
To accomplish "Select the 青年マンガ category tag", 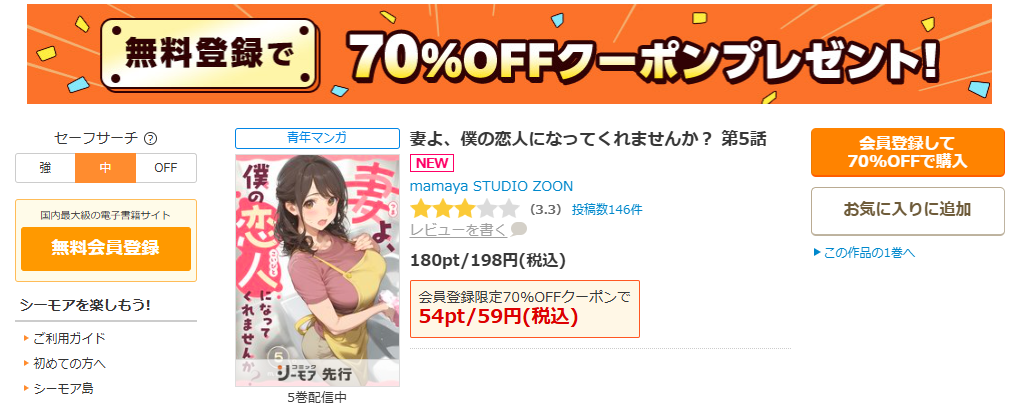I will click(x=318, y=138).
